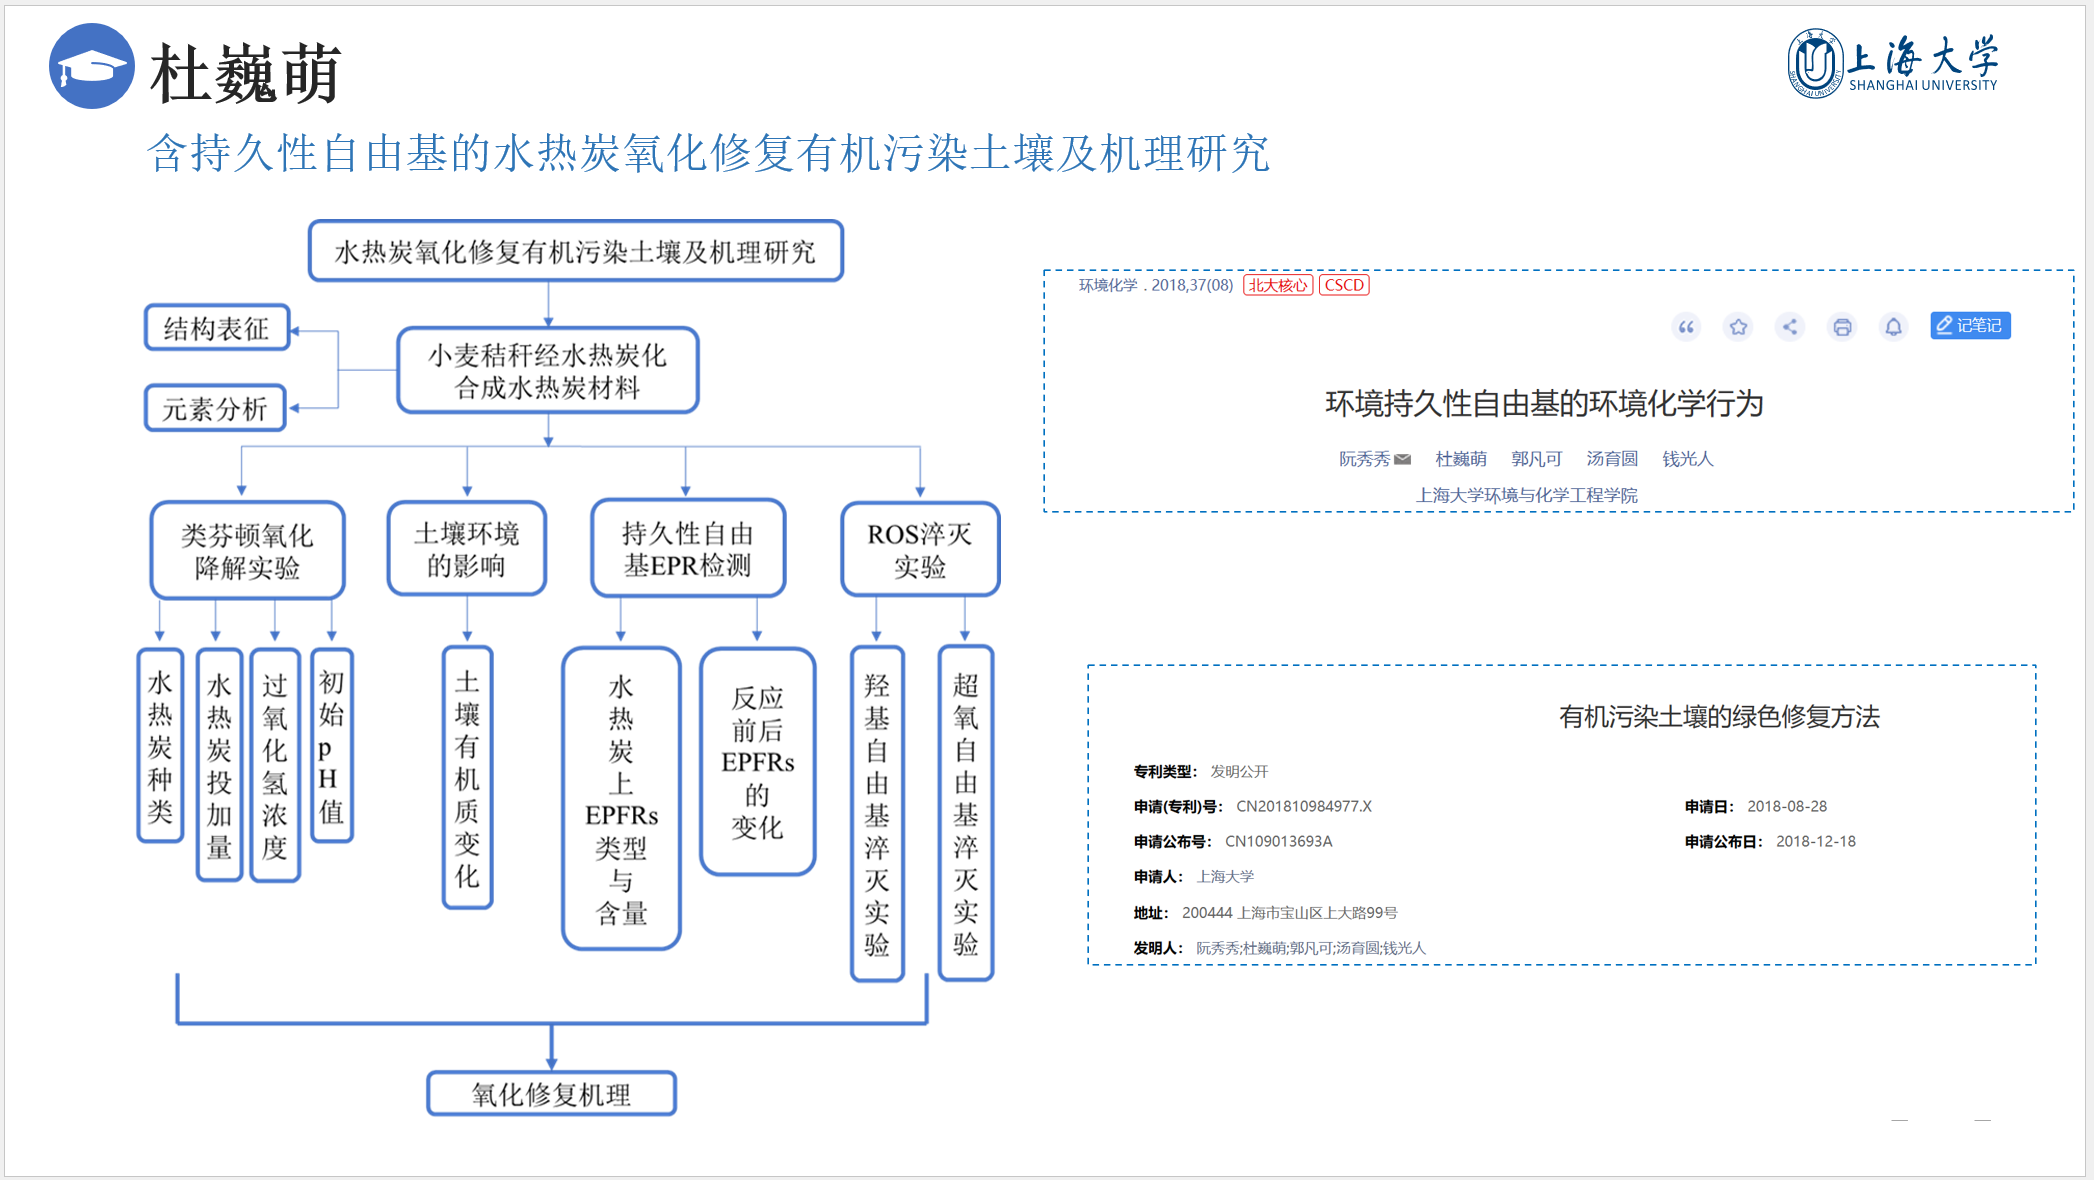2094x1180 pixels.
Task: Select the 氧化修复机理 flowchart box
Action: click(551, 1094)
